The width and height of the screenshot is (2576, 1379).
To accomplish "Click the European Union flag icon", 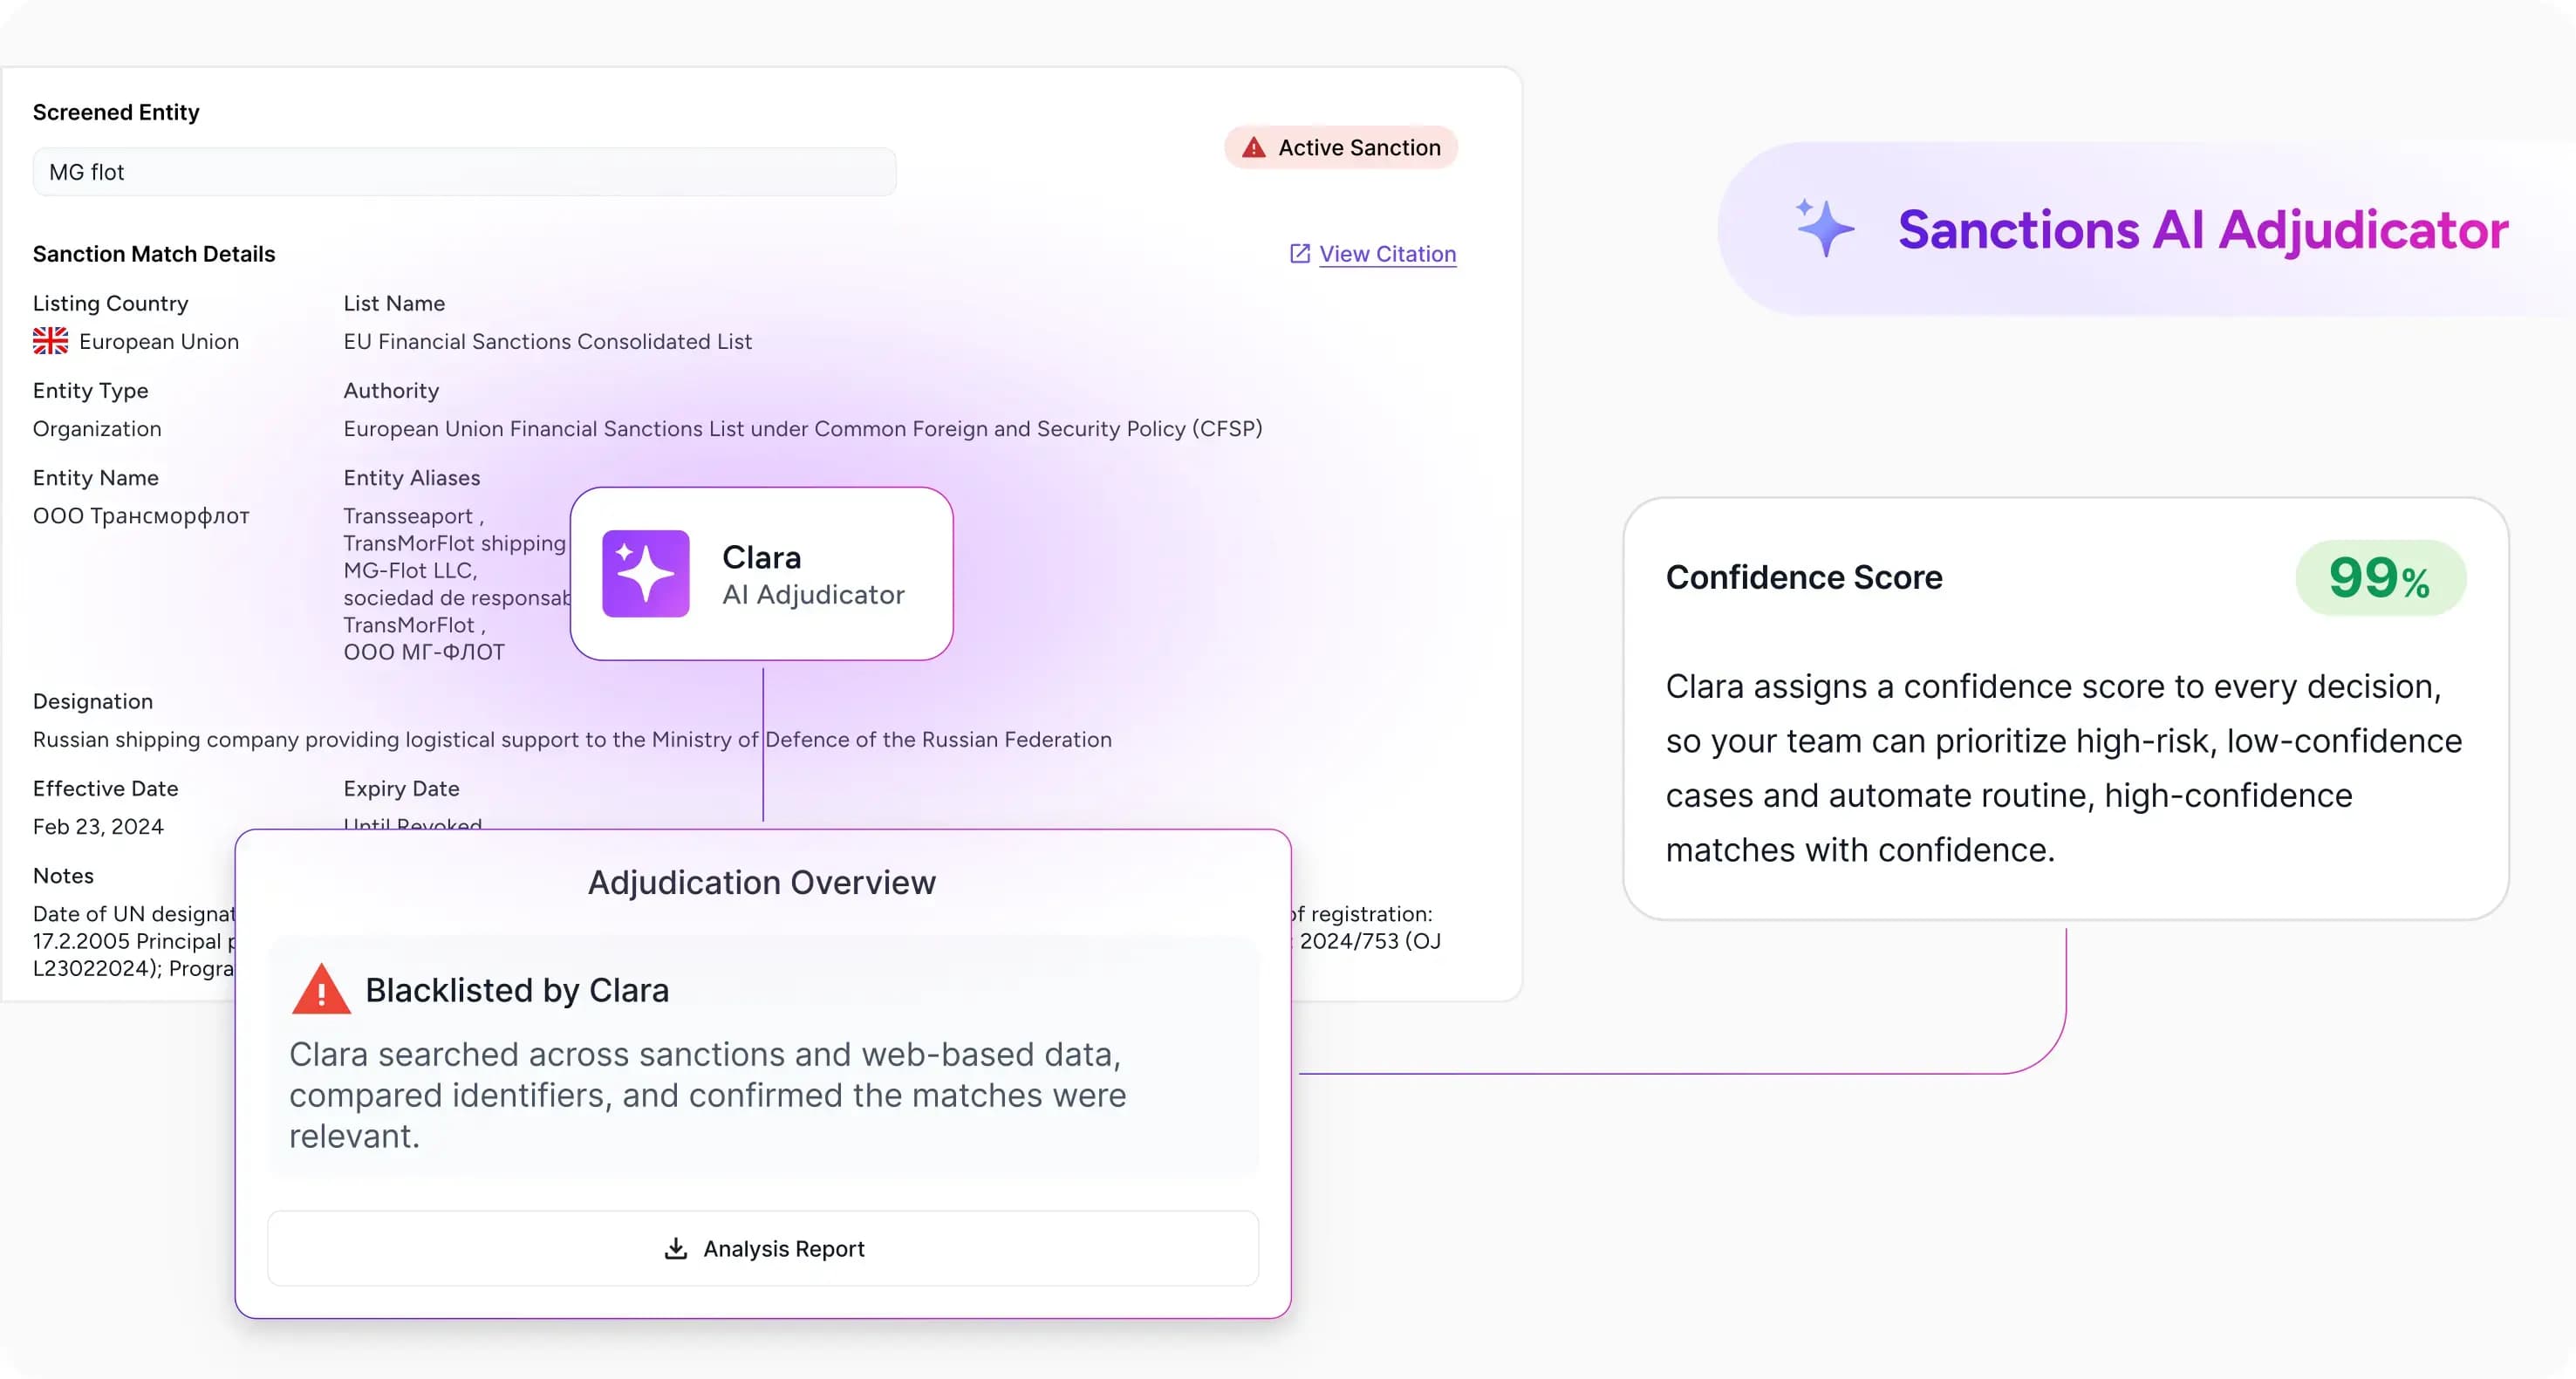I will coord(50,341).
